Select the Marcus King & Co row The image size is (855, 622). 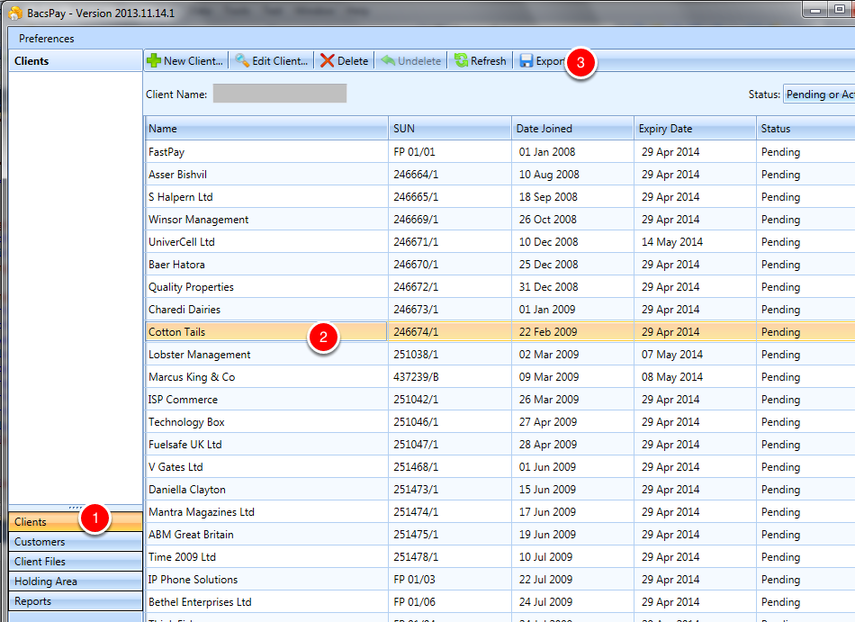click(500, 377)
